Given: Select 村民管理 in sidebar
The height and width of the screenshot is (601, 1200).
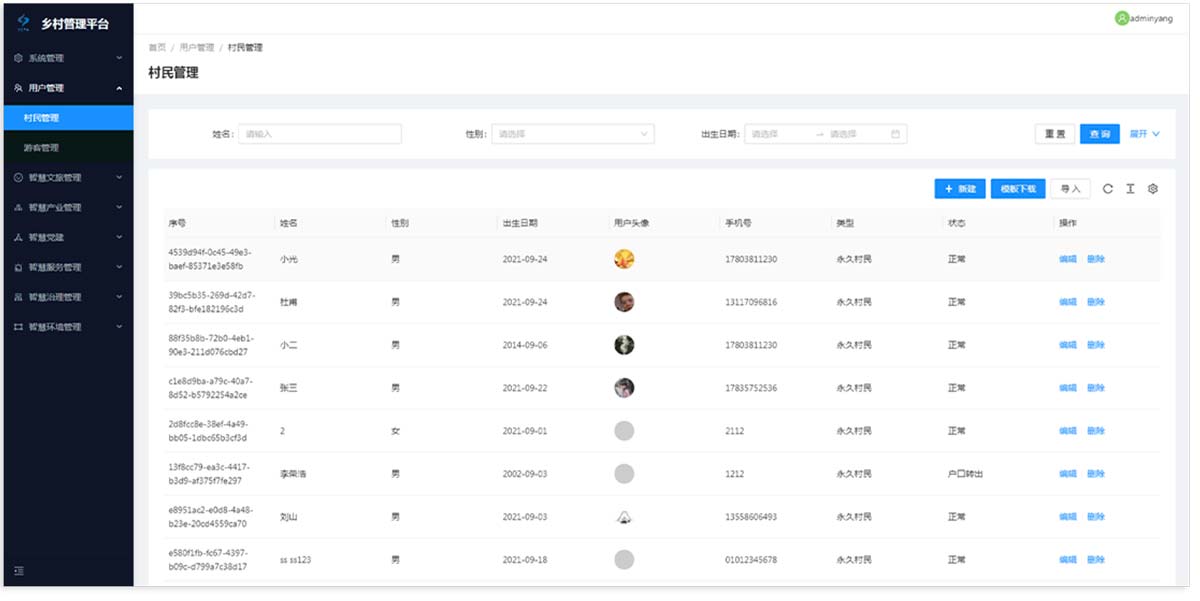Looking at the screenshot, I should (68, 118).
